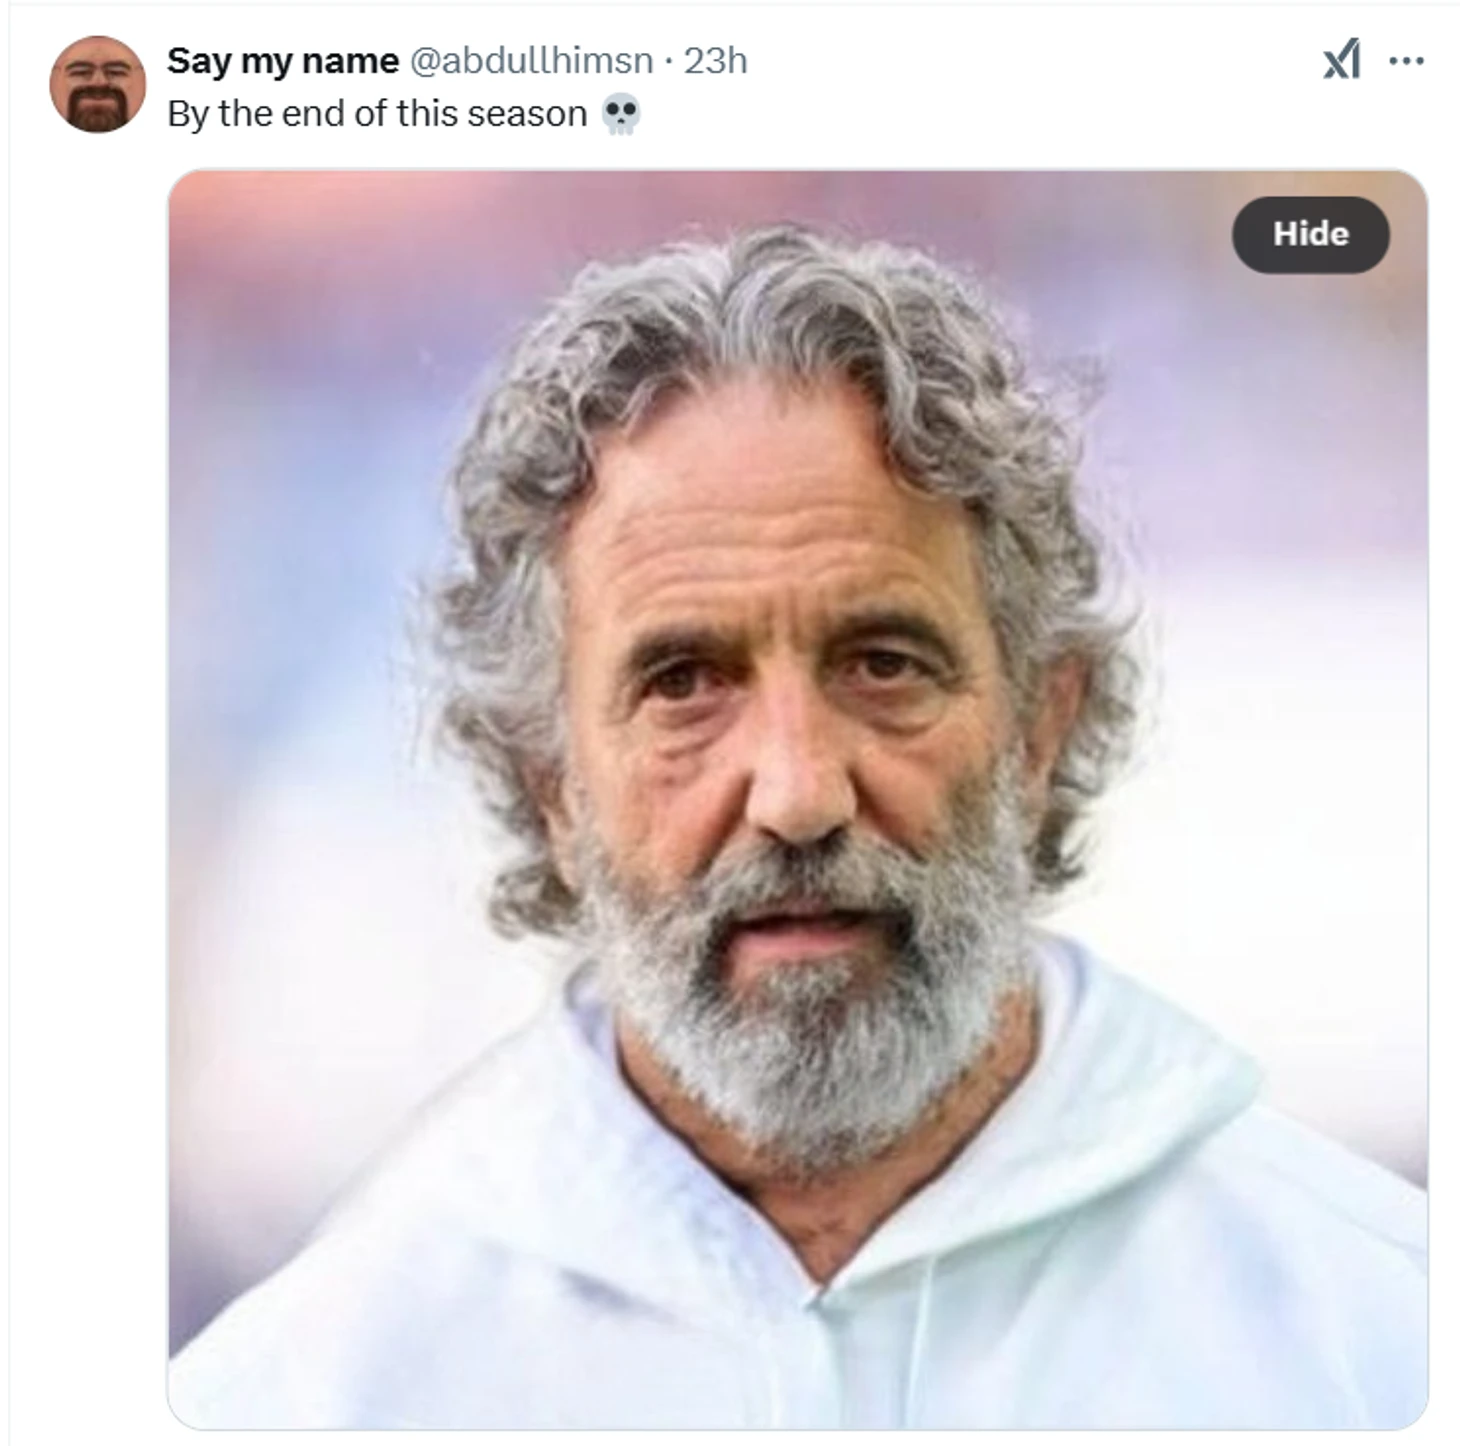The height and width of the screenshot is (1446, 1460).
Task: Click the glasses on the profile avatar
Action: [97, 71]
